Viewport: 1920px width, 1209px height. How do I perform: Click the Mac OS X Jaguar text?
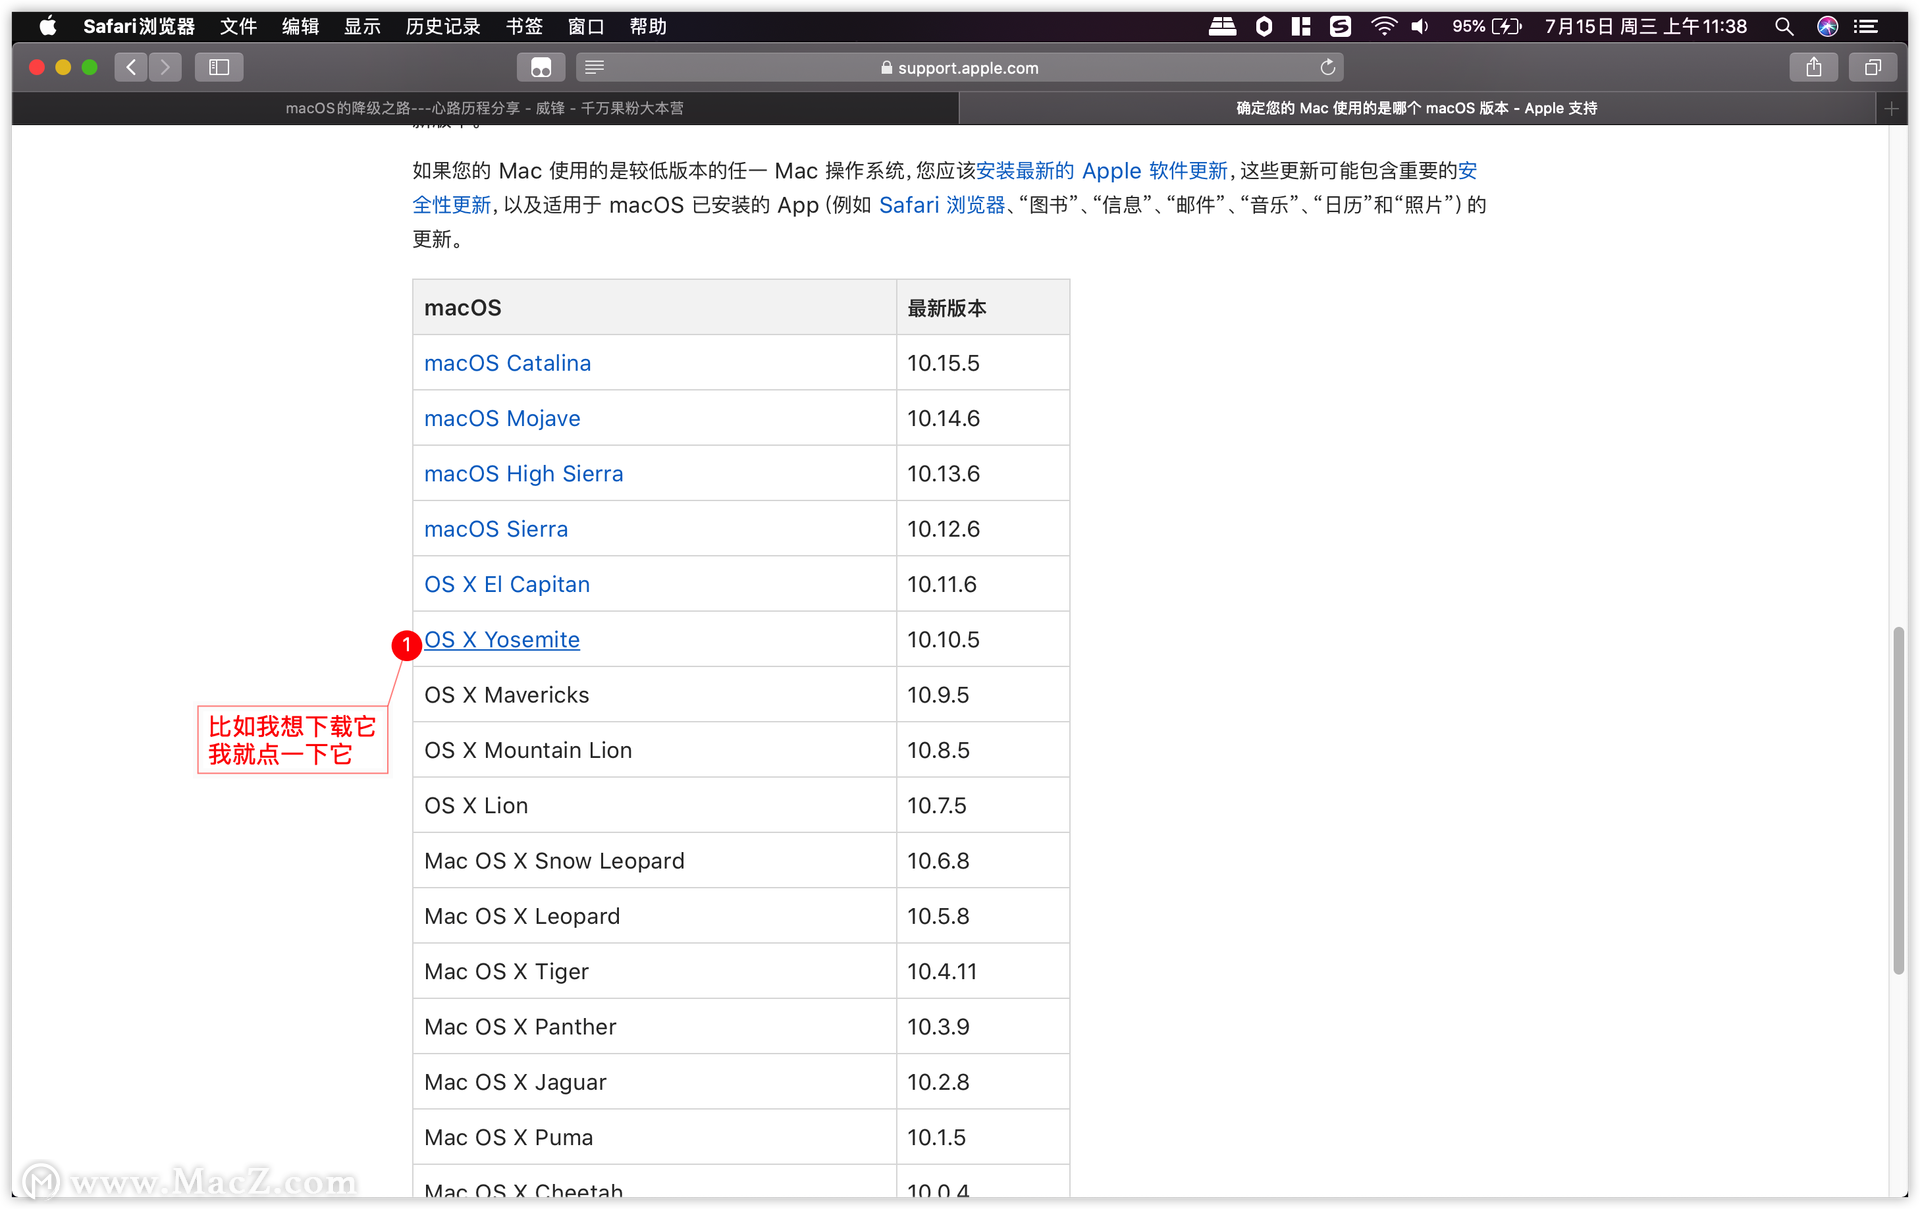(x=515, y=1082)
